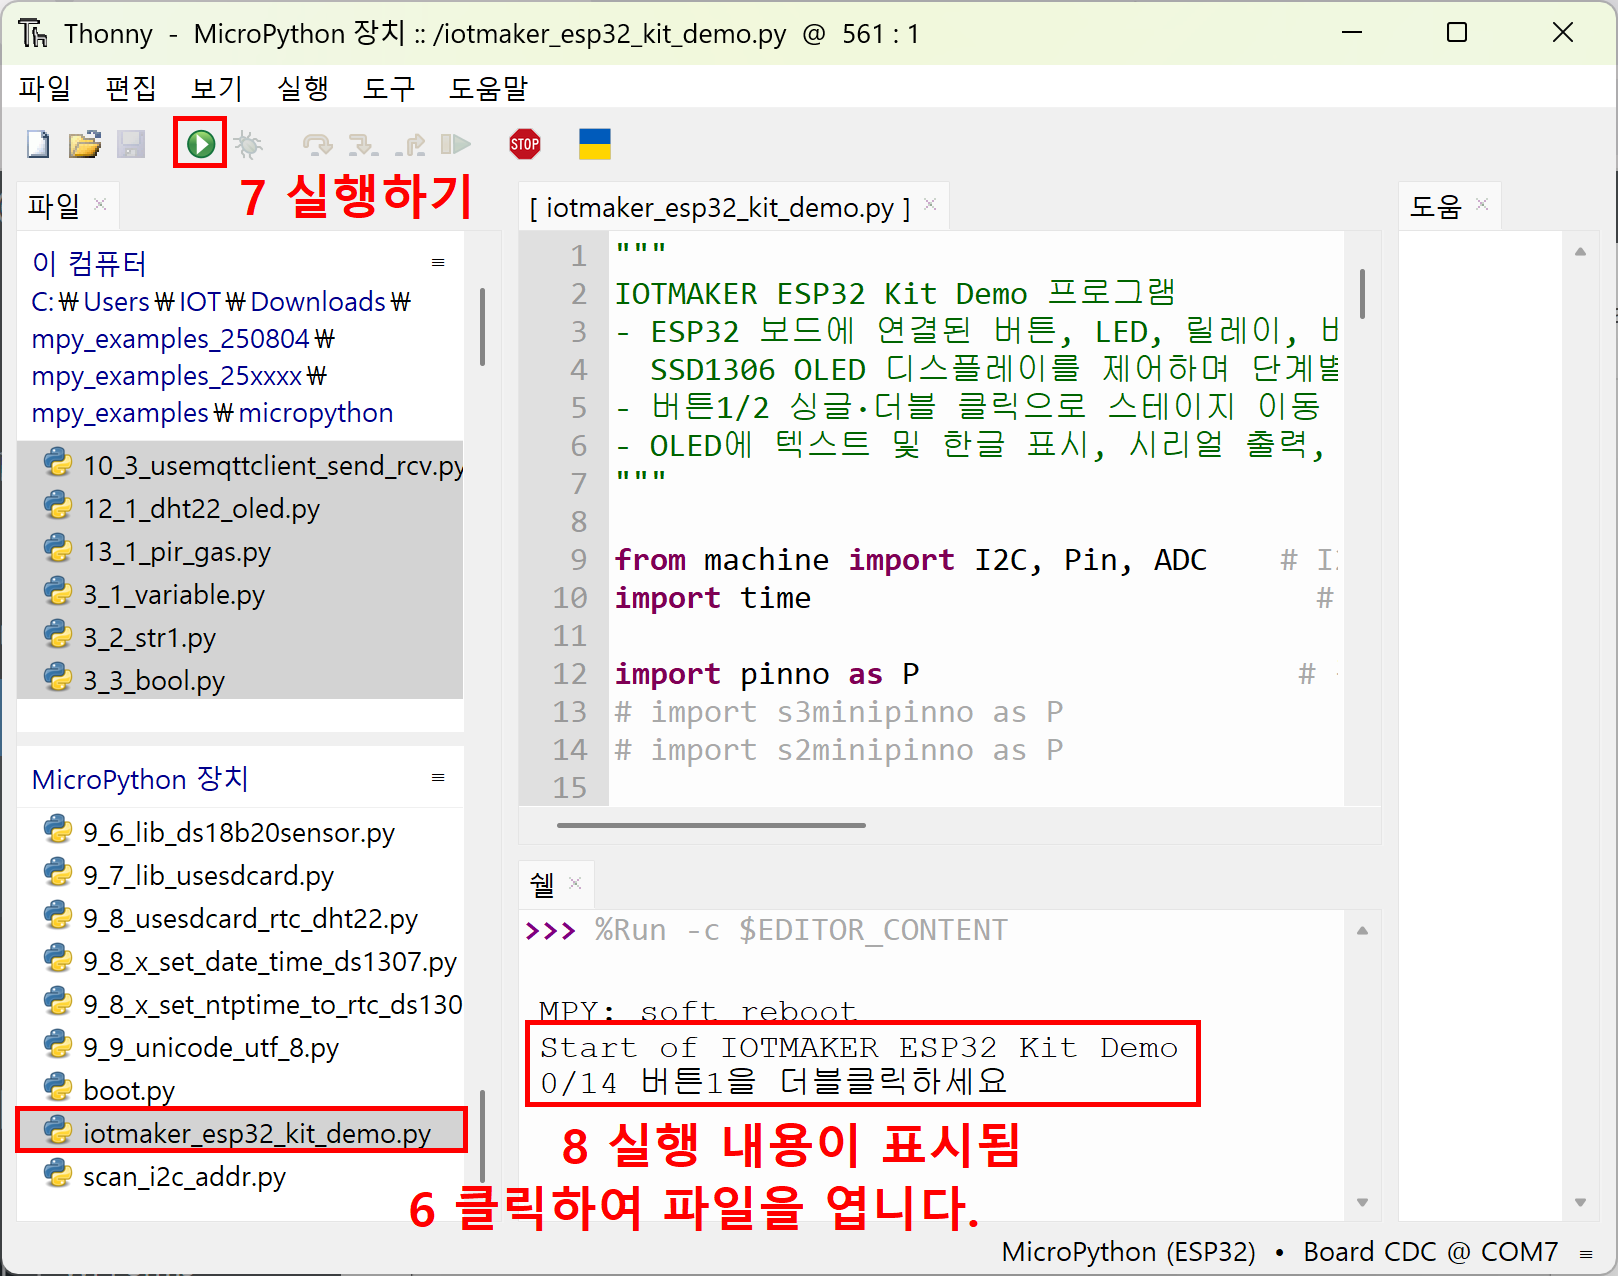Click the editor horizontal scrollbar
Viewport: 1618px width, 1276px height.
[x=710, y=826]
